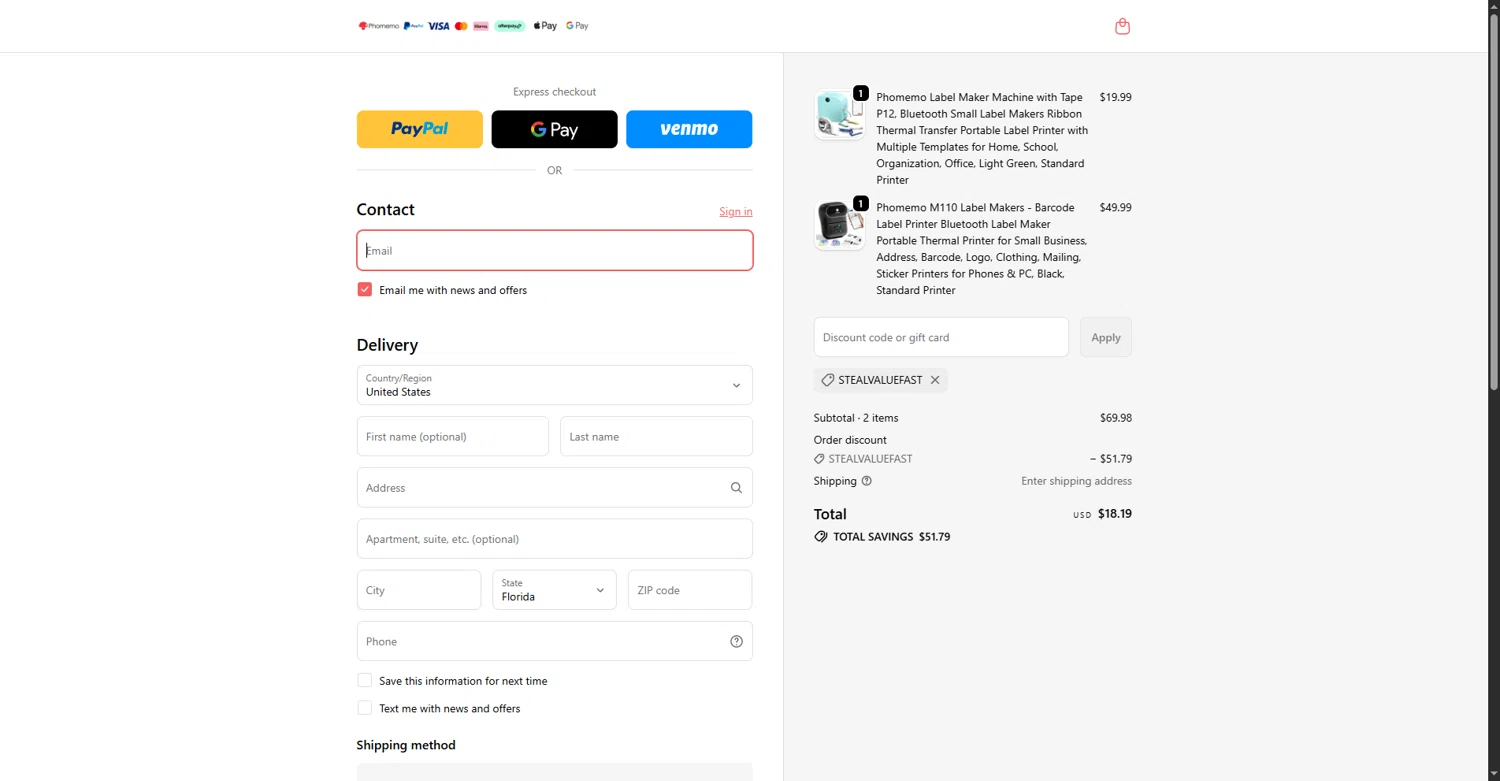The height and width of the screenshot is (781, 1500).
Task: Click the Discount code or gift card field
Action: [941, 337]
